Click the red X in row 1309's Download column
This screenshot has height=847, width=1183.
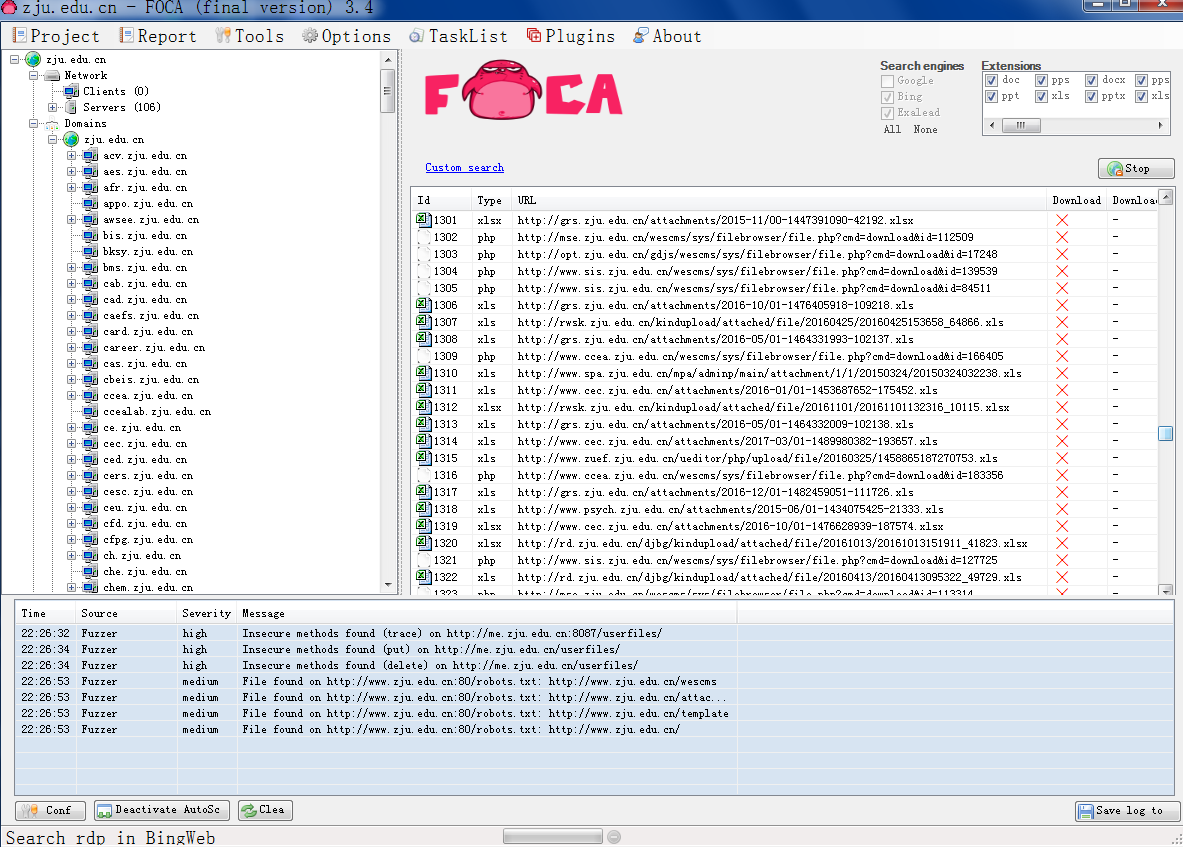pyautogui.click(x=1062, y=356)
